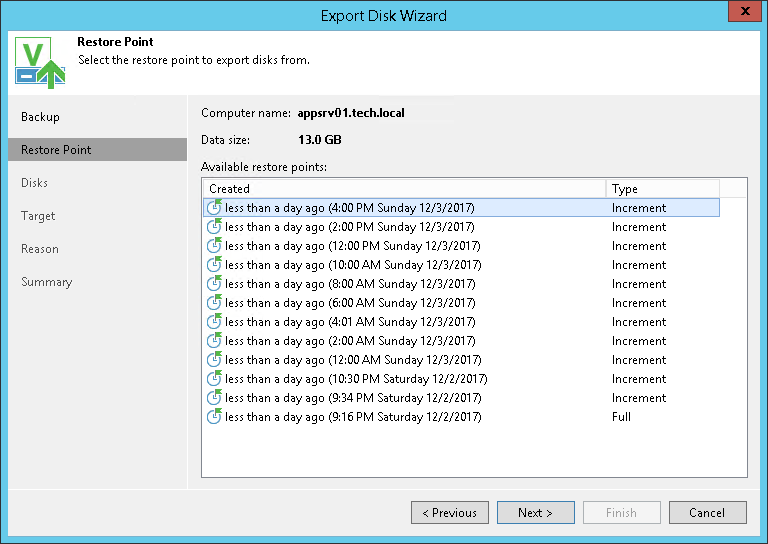Click the Previous button

(449, 513)
